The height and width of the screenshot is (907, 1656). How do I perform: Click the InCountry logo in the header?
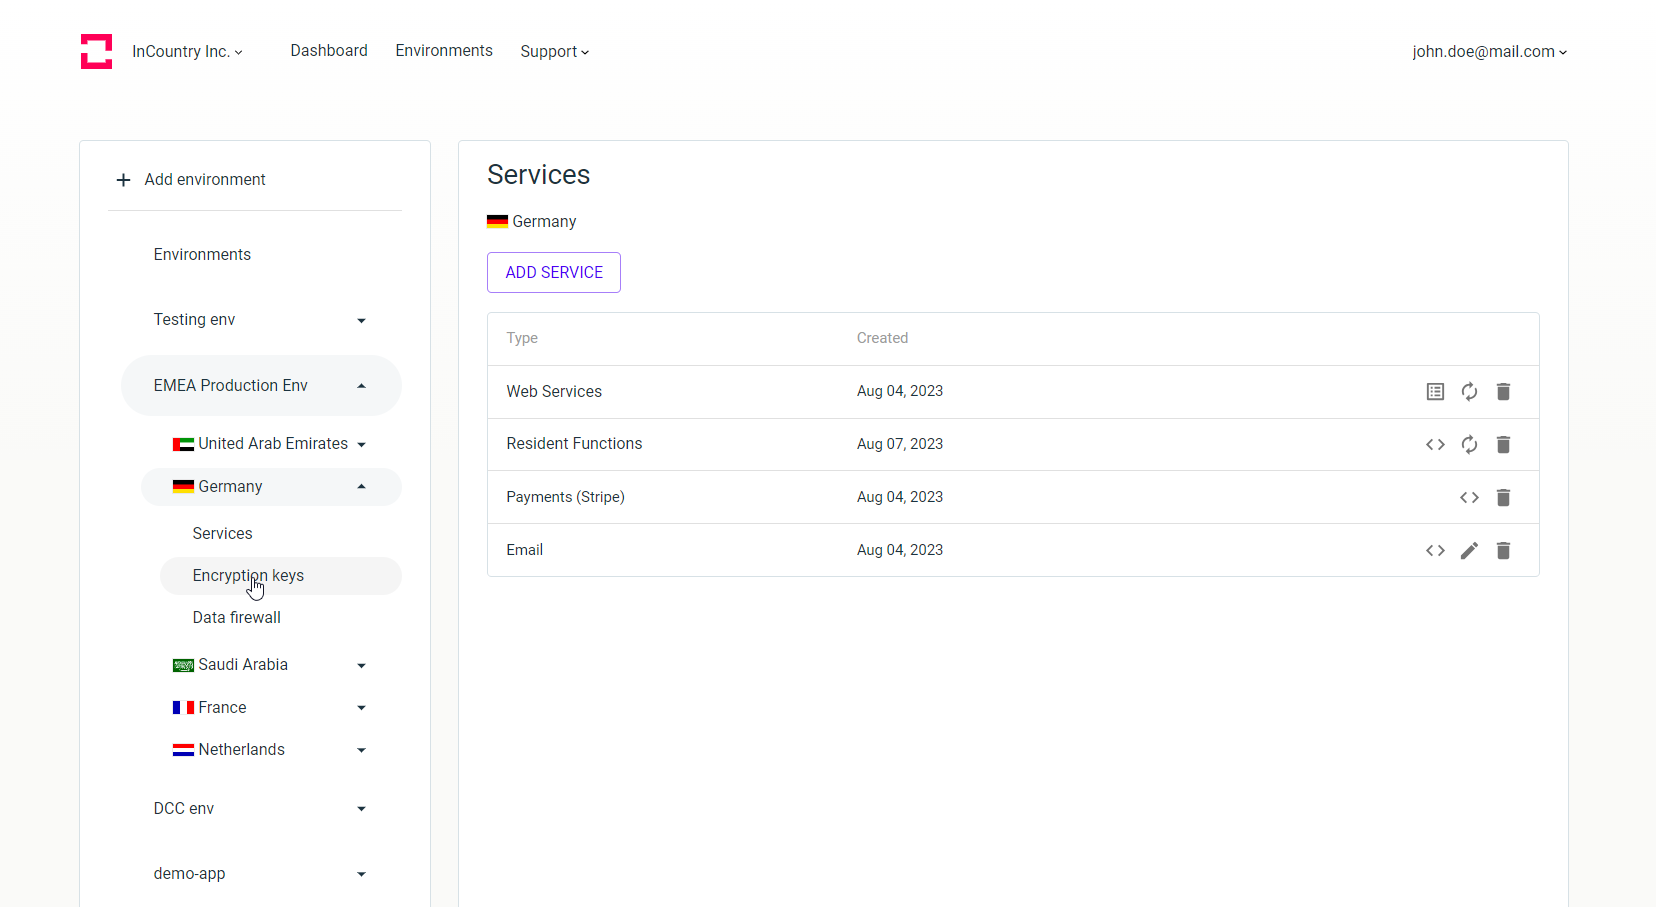coord(96,51)
